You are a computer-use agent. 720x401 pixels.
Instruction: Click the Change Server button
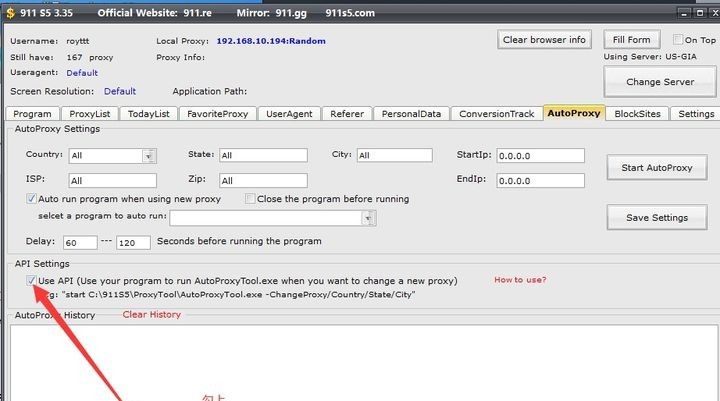pyautogui.click(x=660, y=82)
